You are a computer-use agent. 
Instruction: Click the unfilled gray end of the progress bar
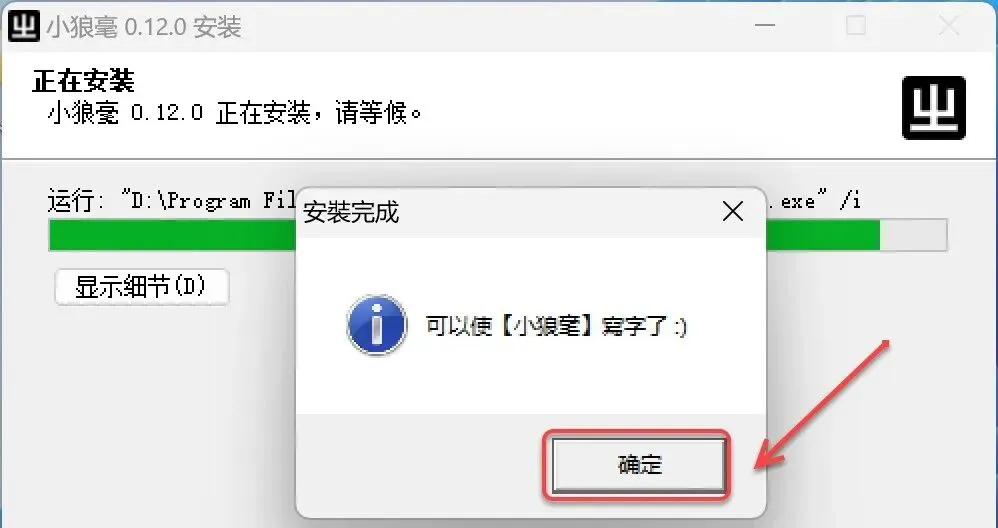[x=913, y=235]
